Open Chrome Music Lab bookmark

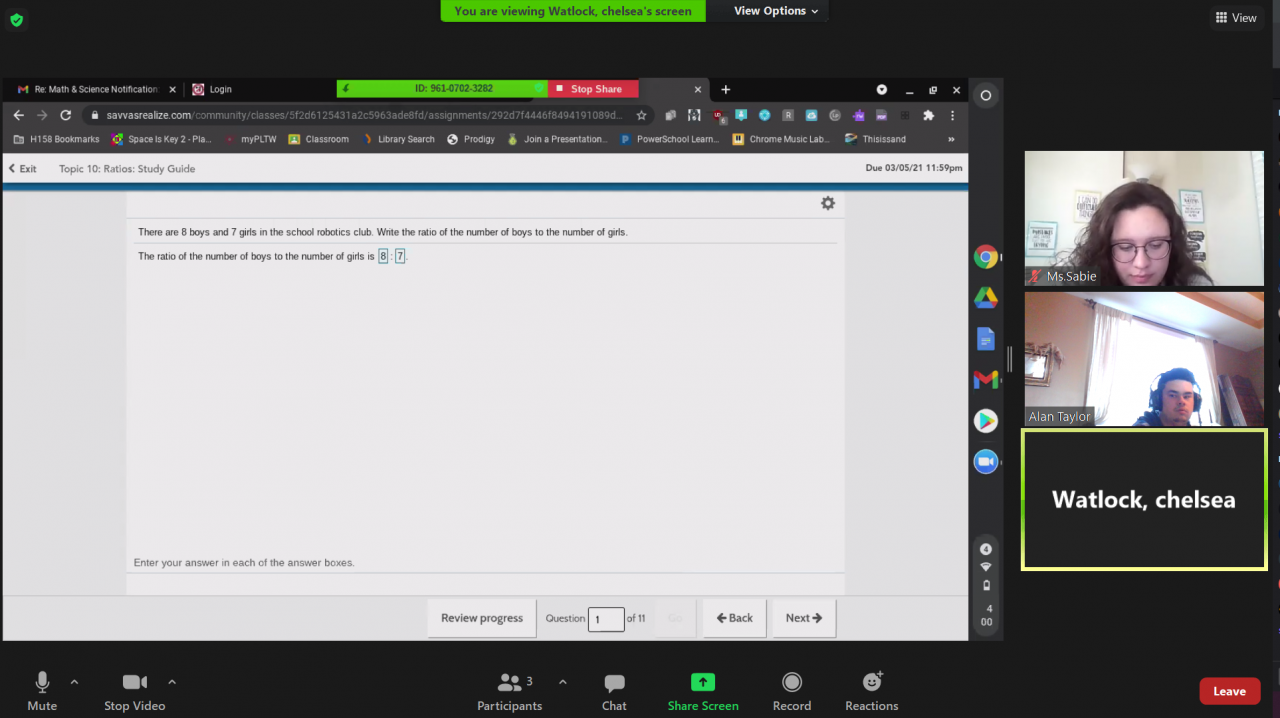click(782, 139)
